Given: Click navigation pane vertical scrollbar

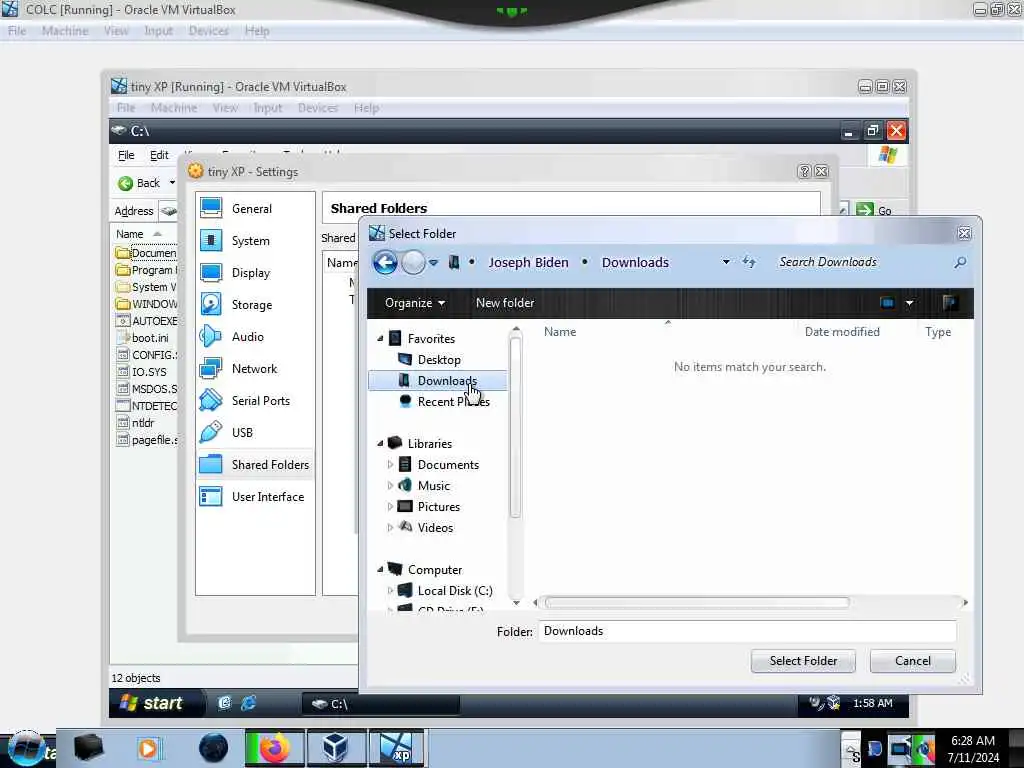Looking at the screenshot, I should click(515, 428).
